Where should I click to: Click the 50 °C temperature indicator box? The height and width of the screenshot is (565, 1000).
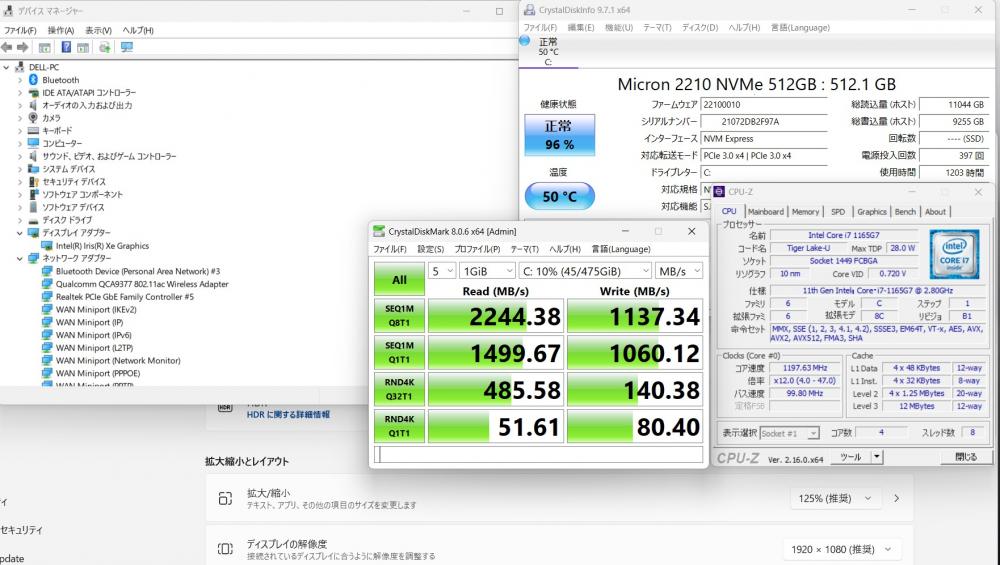[559, 196]
